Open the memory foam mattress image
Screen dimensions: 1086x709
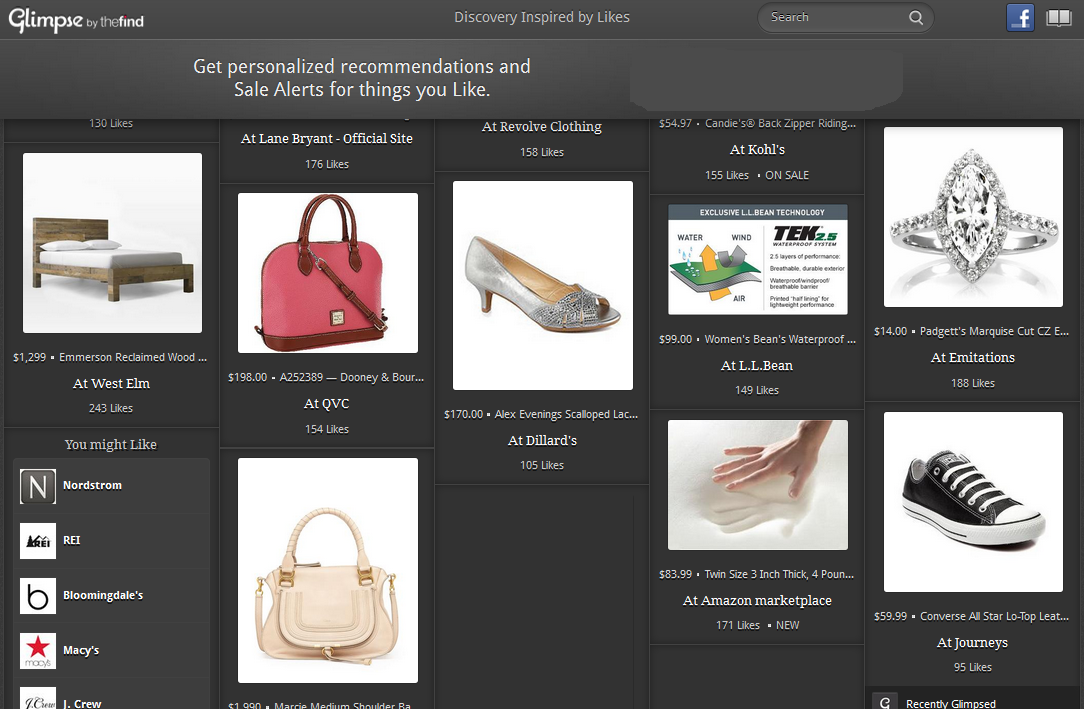tap(757, 485)
